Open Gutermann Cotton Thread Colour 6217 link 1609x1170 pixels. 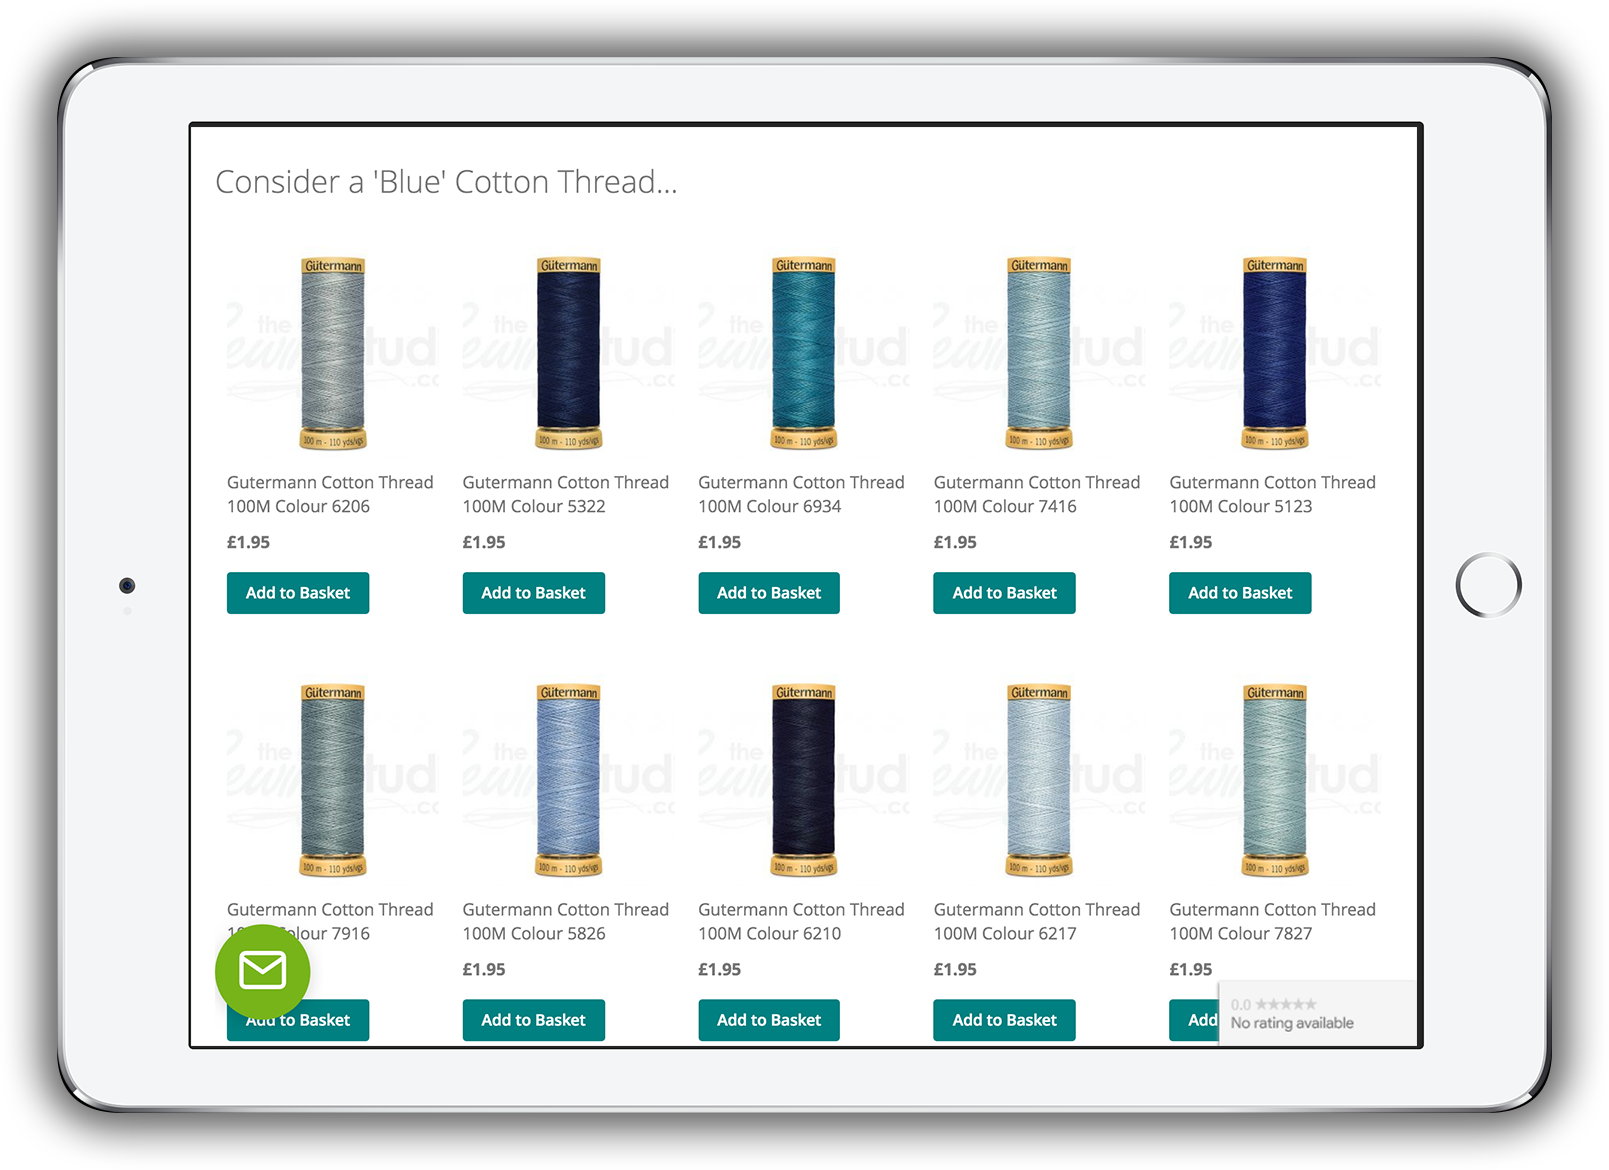click(1037, 921)
